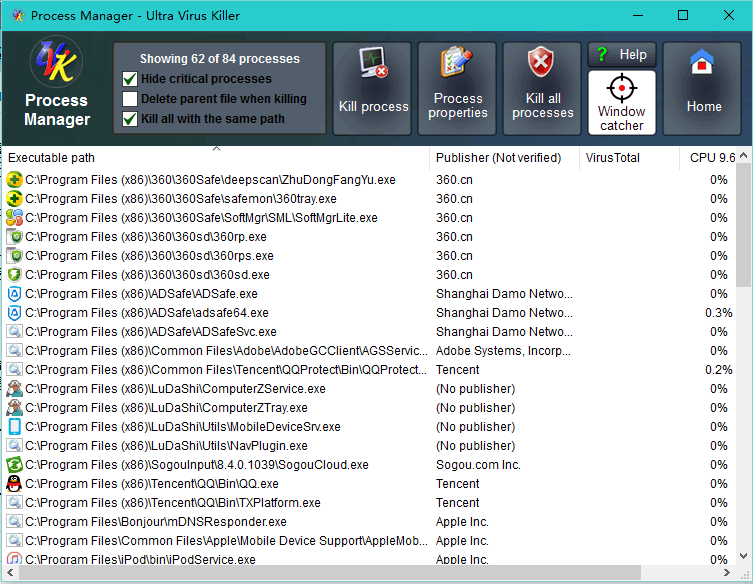Click the Kill all processes shield icon
This screenshot has width=753, height=584.
(x=542, y=65)
